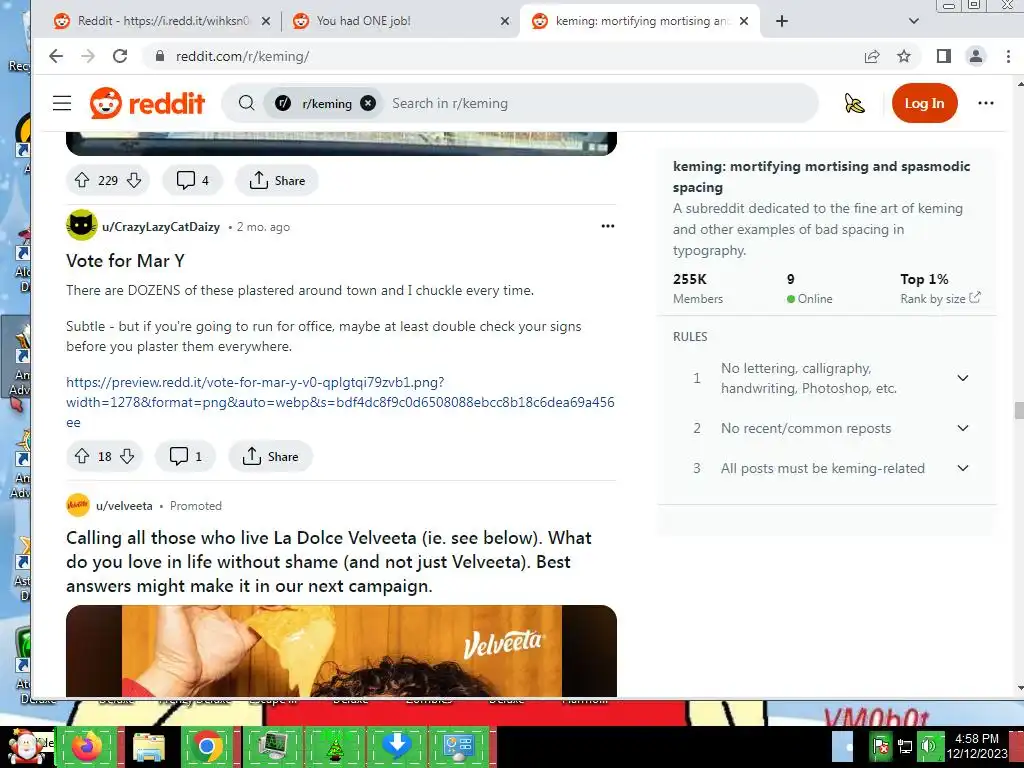Open Chrome side panel icon
This screenshot has width=1024, height=768.
point(944,56)
